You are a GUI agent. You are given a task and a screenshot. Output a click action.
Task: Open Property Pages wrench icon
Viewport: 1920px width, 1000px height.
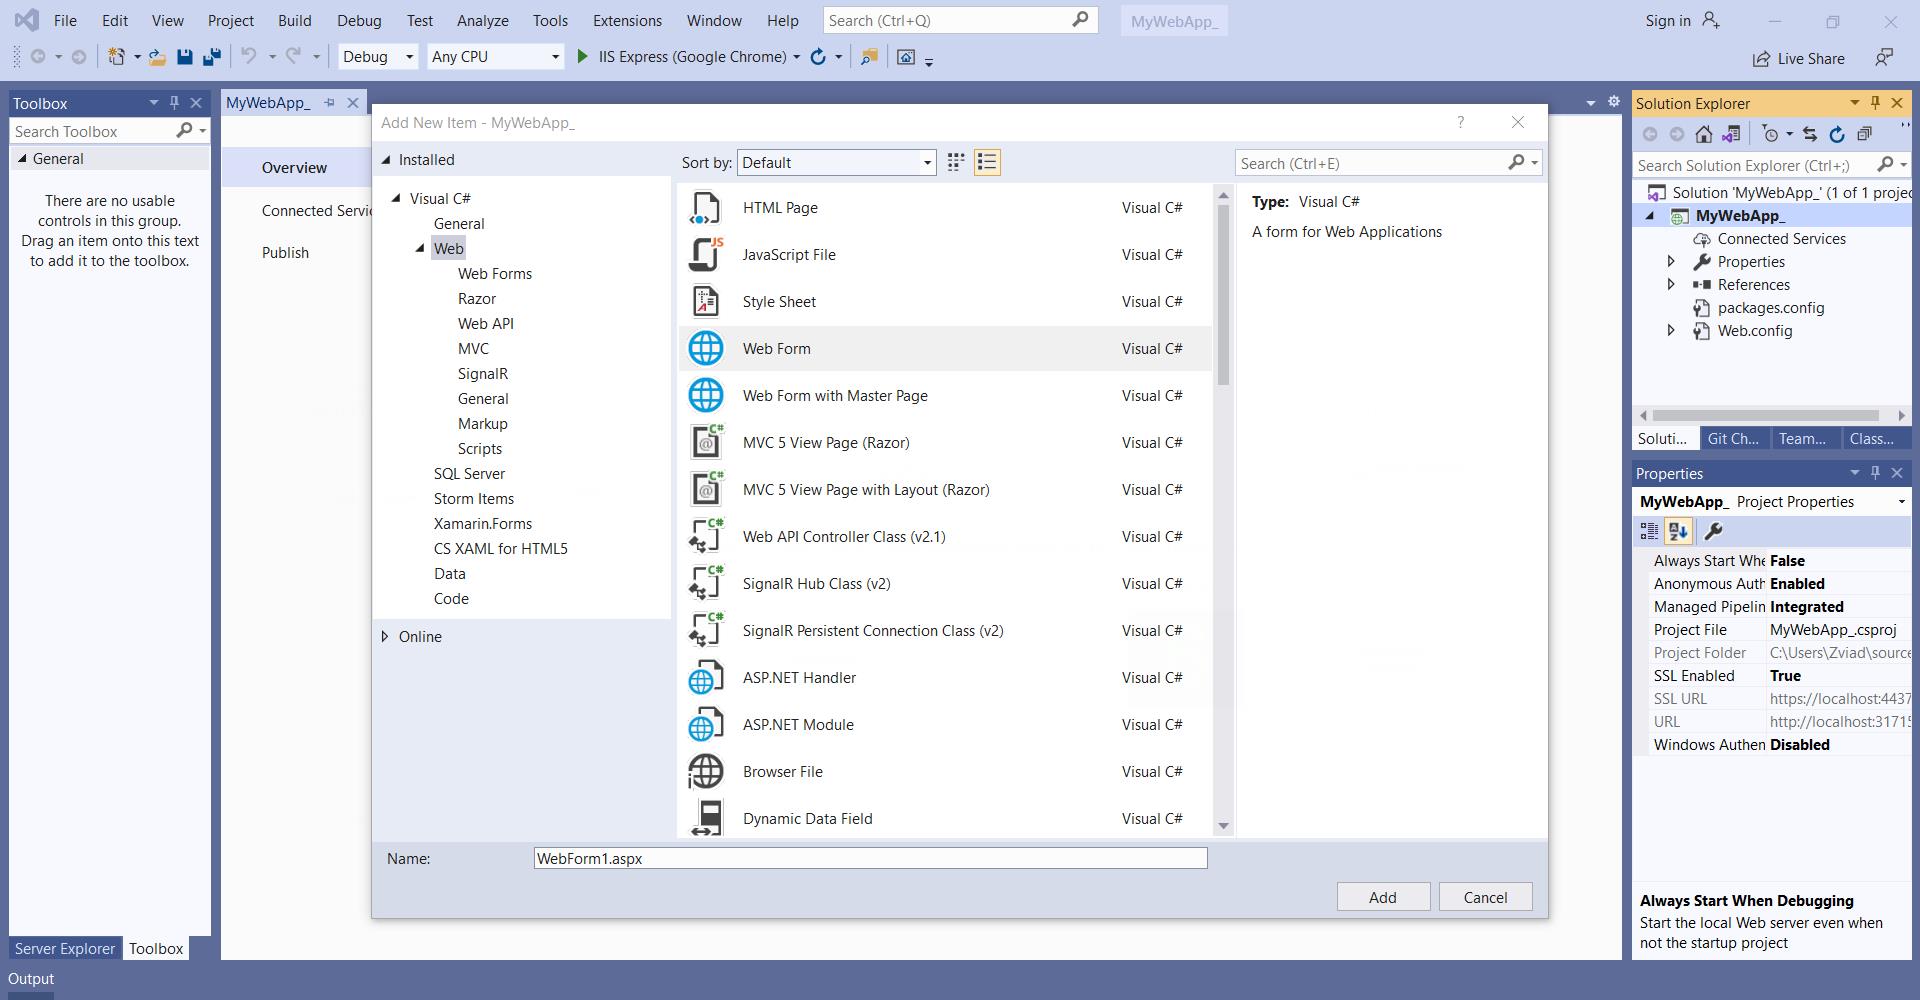1713,532
